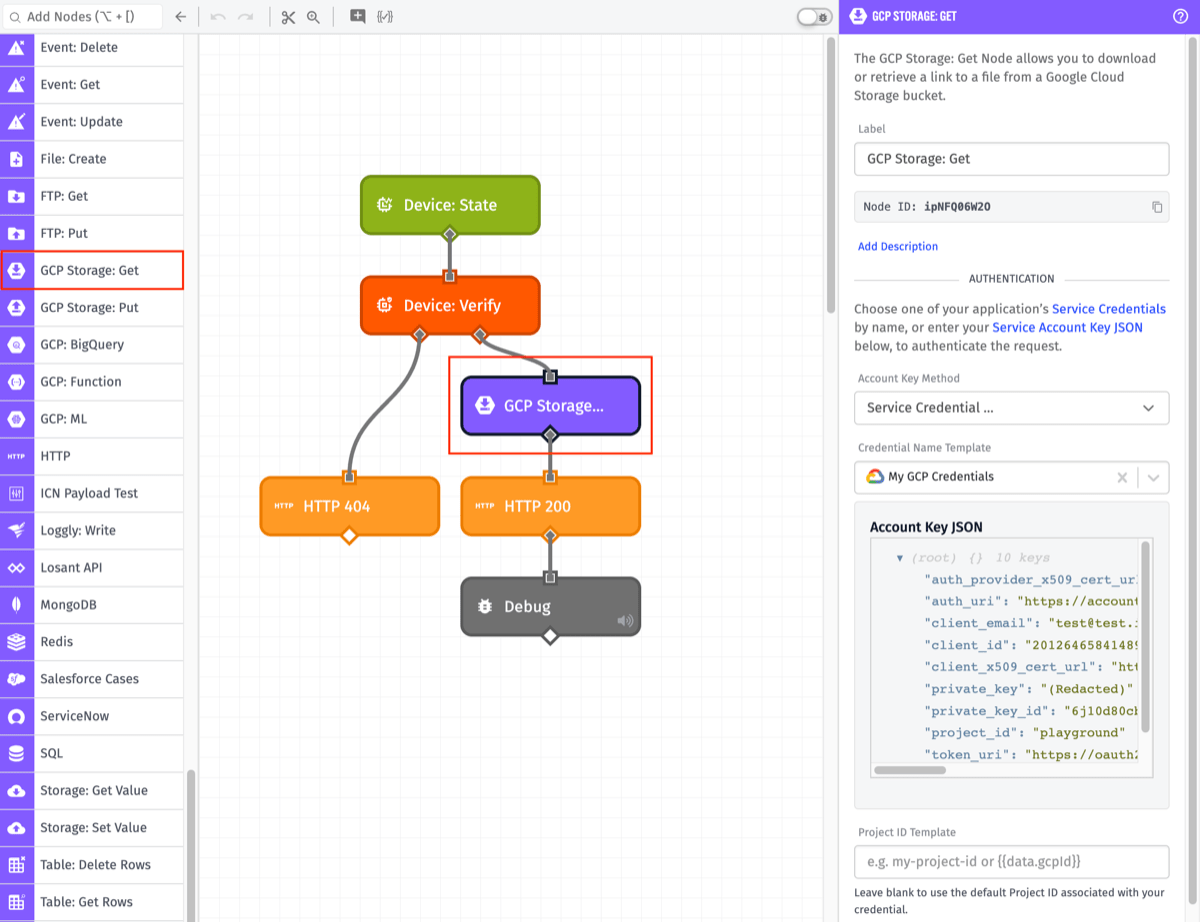This screenshot has width=1200, height=922.
Task: Select ICN Payload Test palette node
Action: tap(92, 493)
